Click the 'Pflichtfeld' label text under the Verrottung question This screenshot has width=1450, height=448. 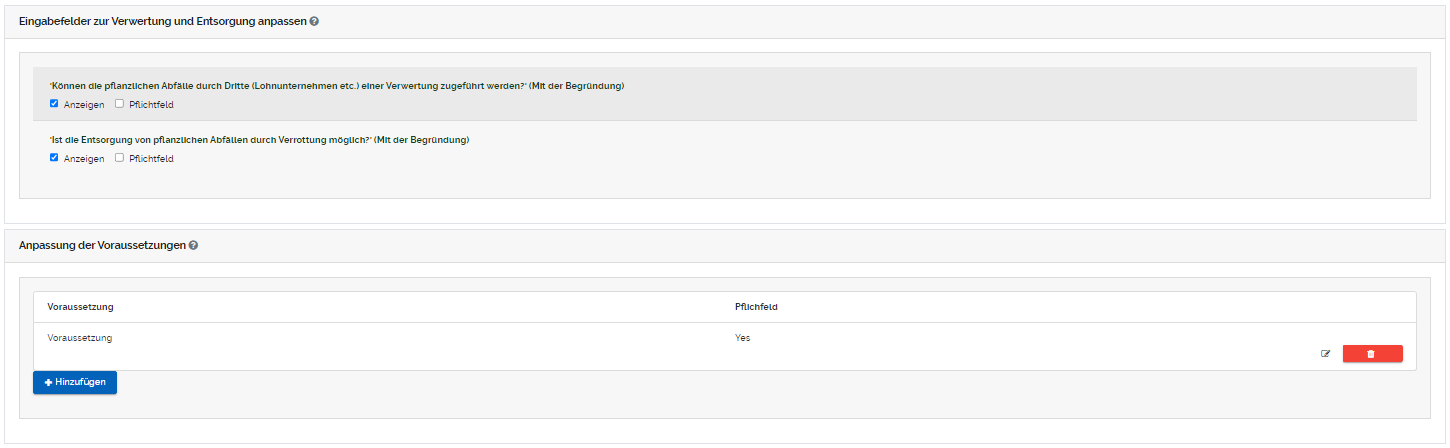pos(151,158)
